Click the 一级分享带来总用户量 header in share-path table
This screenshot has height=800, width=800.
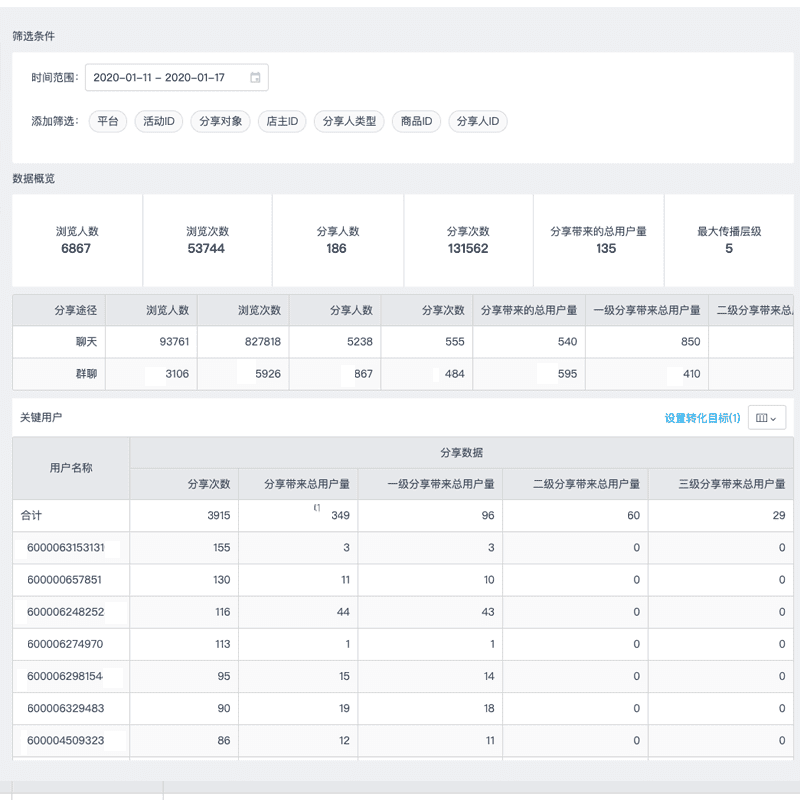[x=646, y=310]
